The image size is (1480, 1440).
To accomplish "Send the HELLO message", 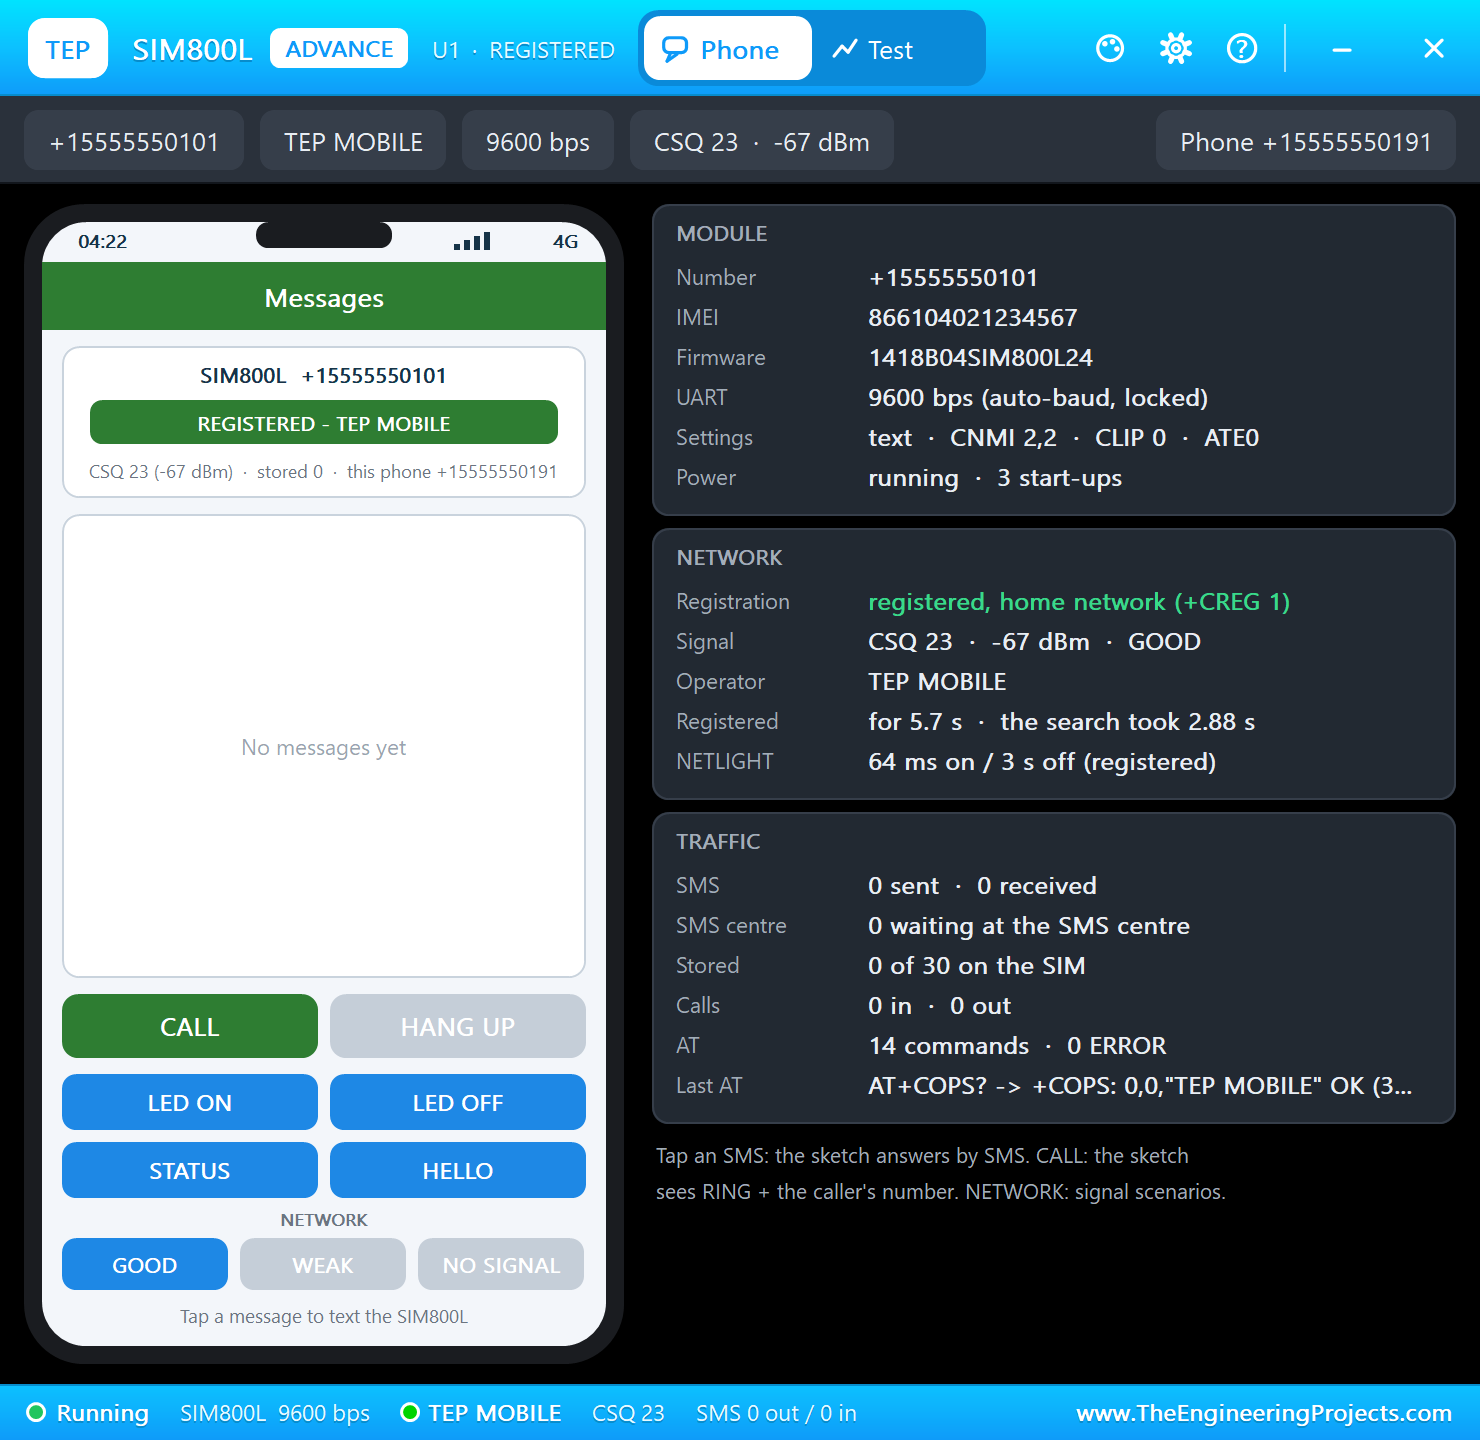I will [458, 1170].
